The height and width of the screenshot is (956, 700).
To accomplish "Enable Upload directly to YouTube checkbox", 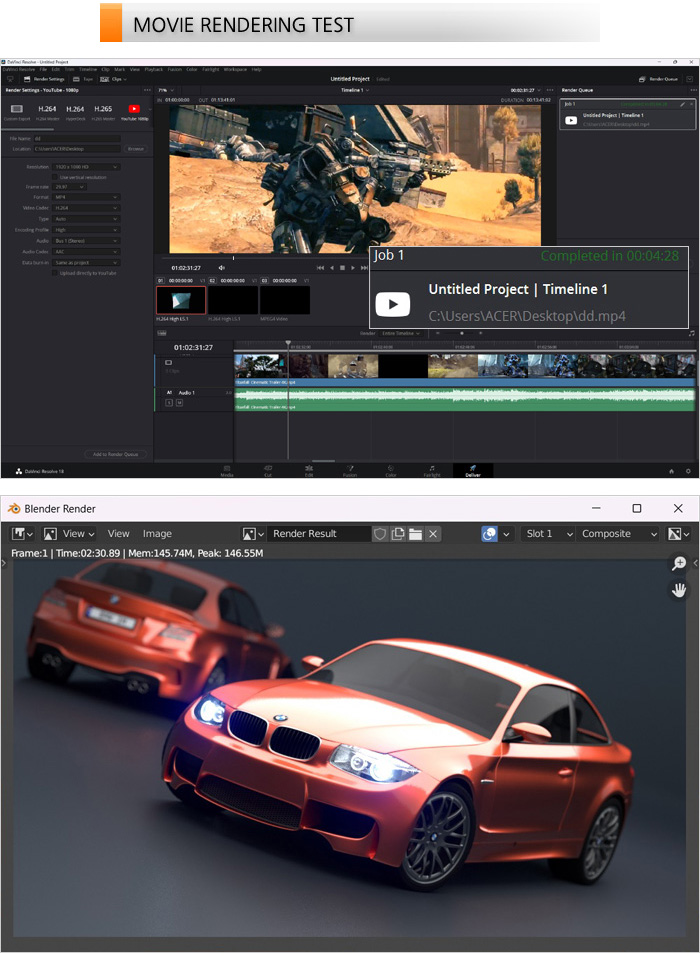I will tap(54, 273).
